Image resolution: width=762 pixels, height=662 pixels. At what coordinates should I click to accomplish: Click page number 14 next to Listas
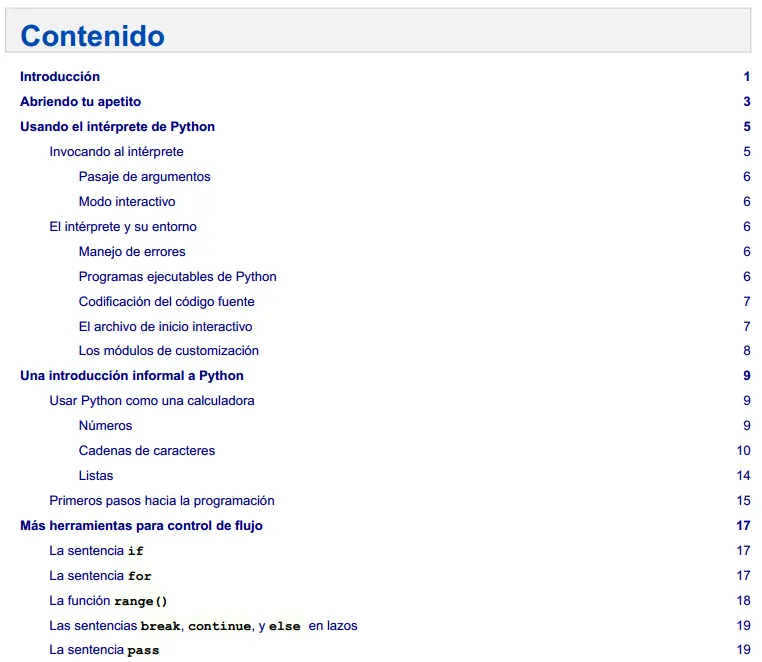(x=744, y=476)
